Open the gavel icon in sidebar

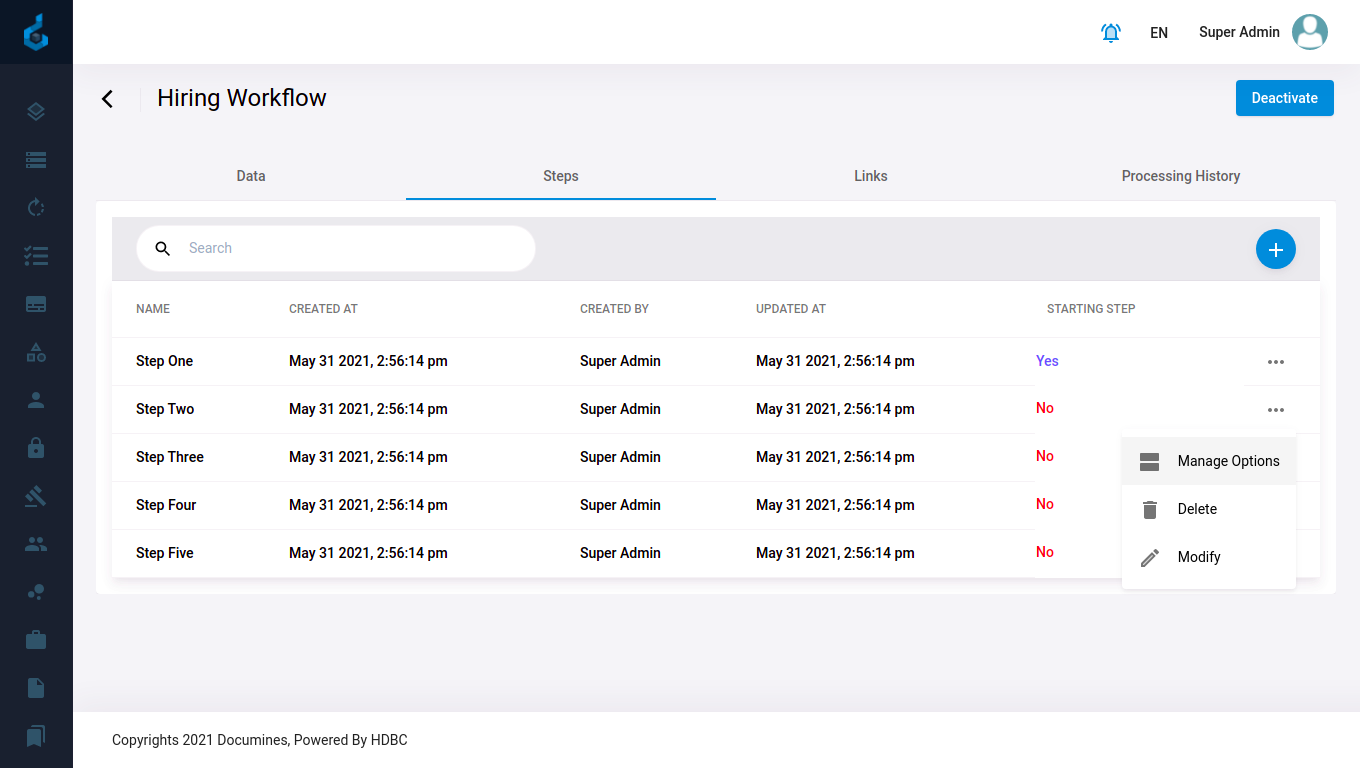(36, 496)
